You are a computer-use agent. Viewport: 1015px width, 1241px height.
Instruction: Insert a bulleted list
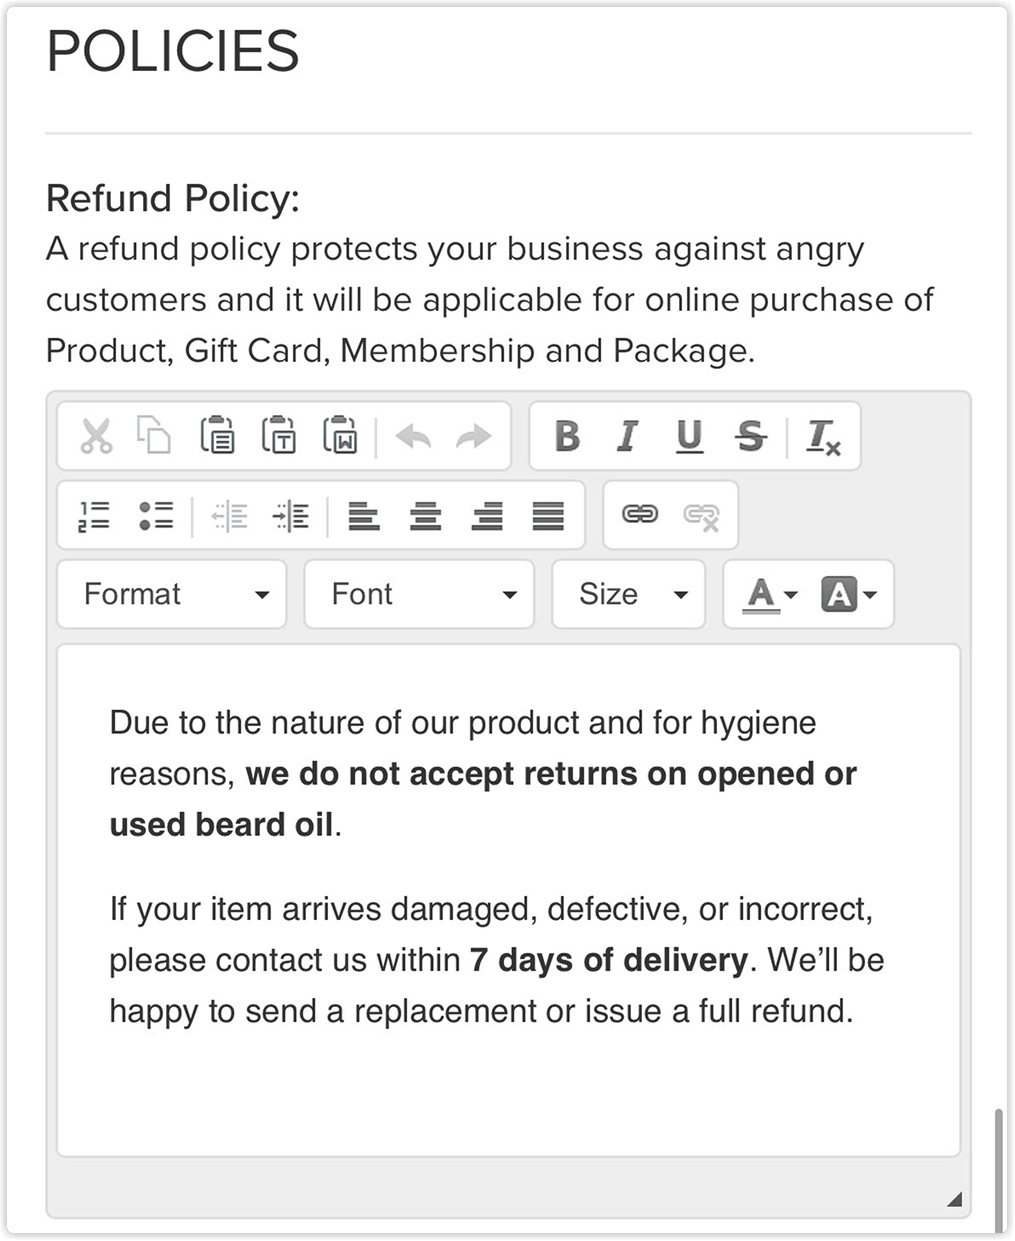pos(156,516)
